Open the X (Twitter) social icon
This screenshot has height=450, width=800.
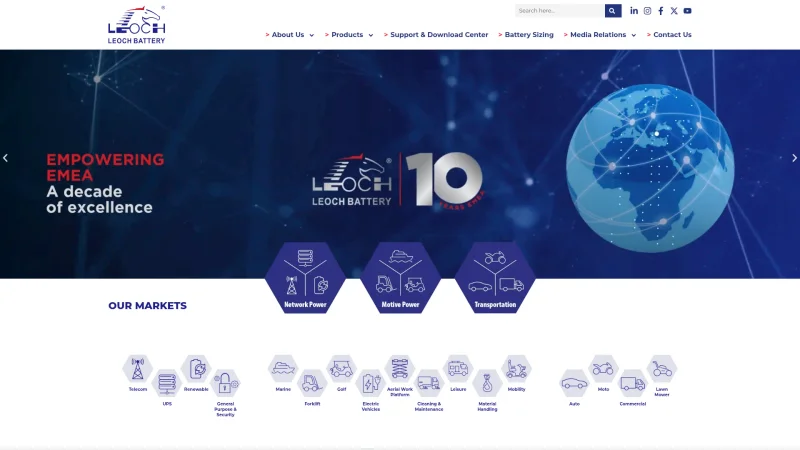pyautogui.click(x=674, y=11)
